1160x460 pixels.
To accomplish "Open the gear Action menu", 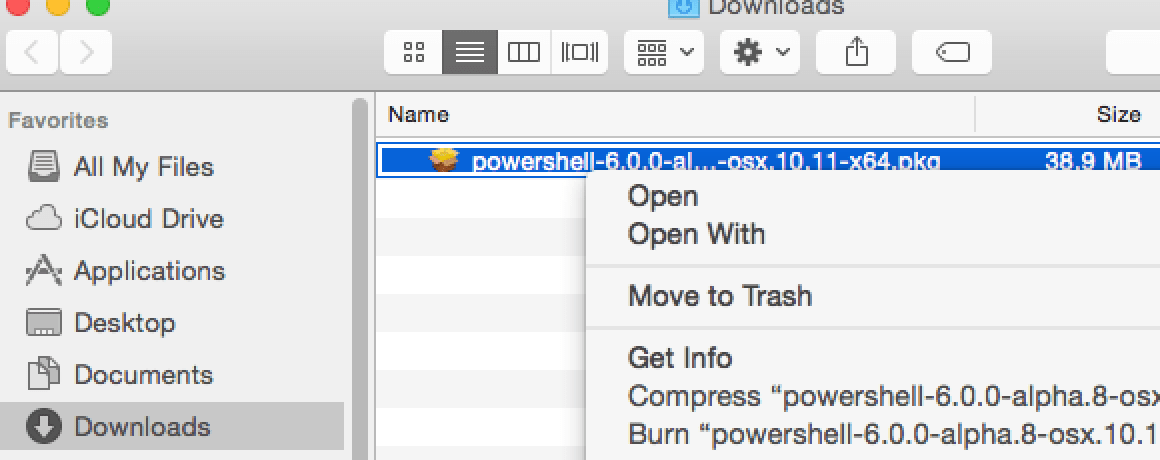I will [x=760, y=53].
